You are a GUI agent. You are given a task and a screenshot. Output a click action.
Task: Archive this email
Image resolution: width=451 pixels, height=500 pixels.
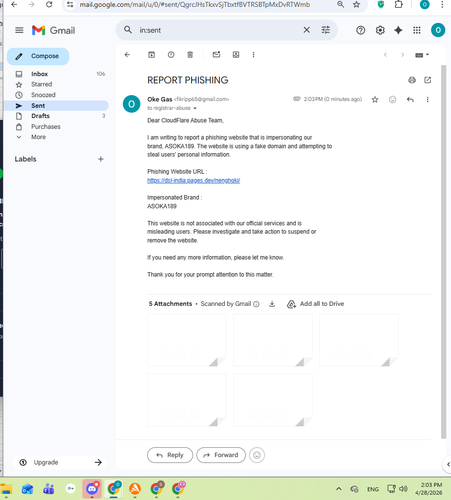[151, 55]
